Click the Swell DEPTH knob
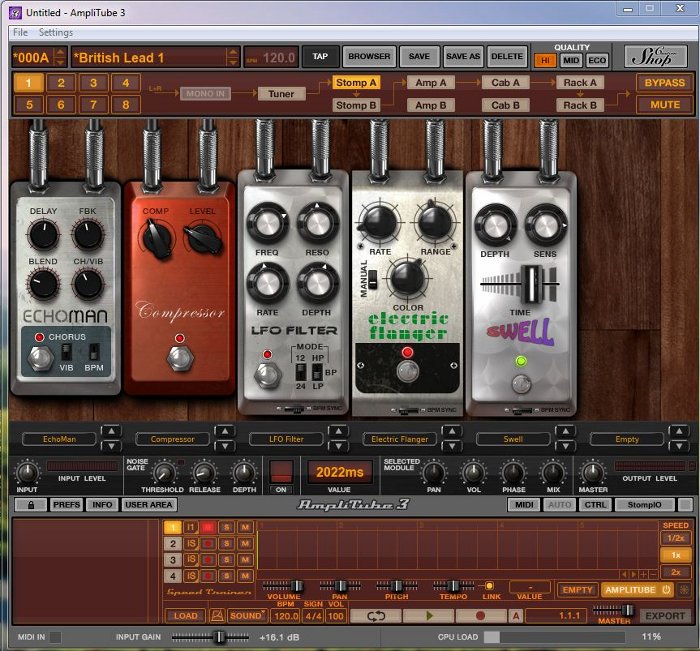Image resolution: width=700 pixels, height=651 pixels. click(x=495, y=225)
